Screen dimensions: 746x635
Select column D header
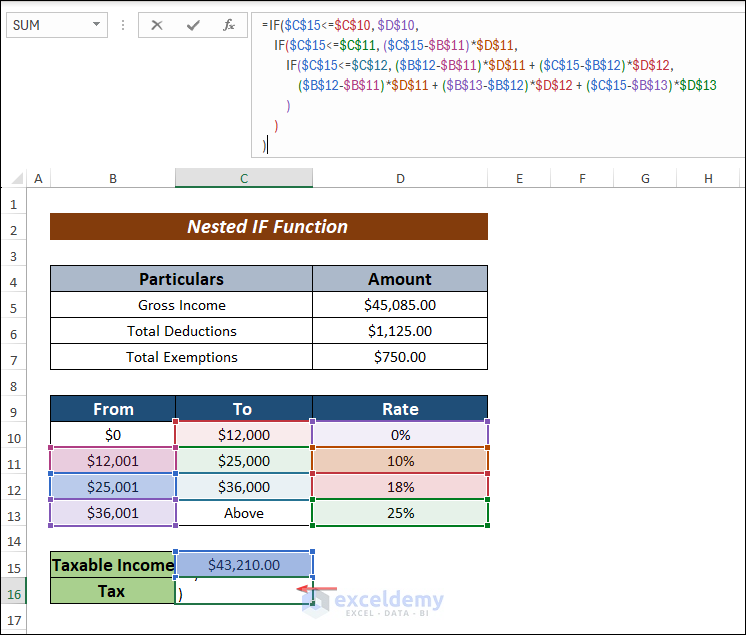pyautogui.click(x=400, y=179)
